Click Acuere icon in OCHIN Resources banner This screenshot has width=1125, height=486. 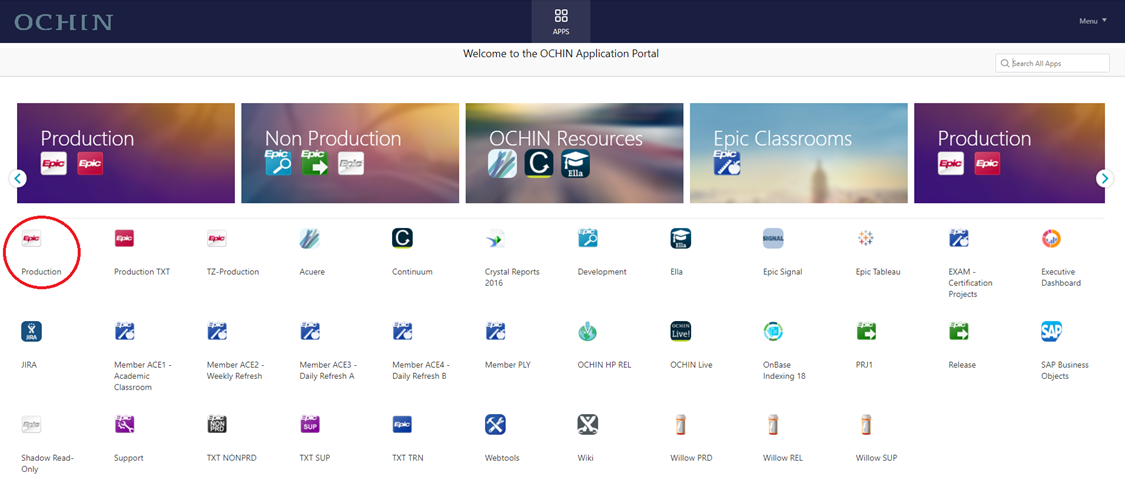502,164
